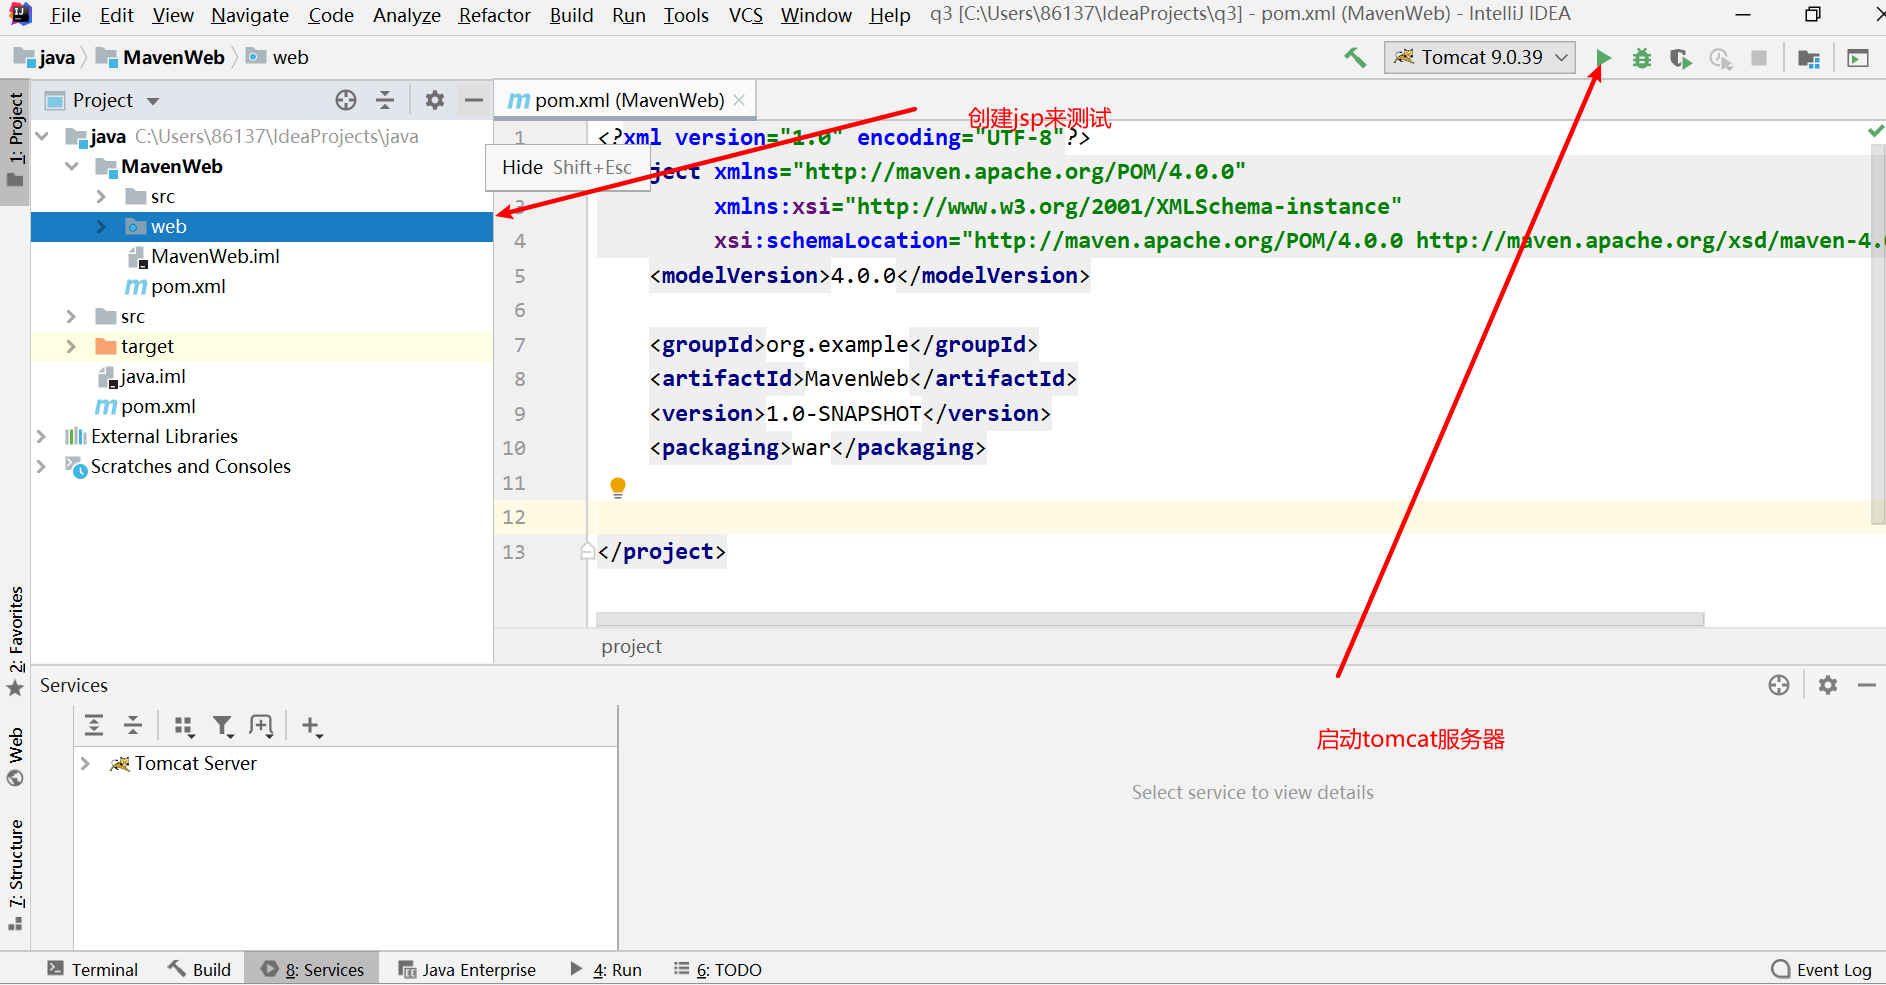Screen dimensions: 1886x985
Task: Click the locate/scroll-from-source icon in Project panel
Action: coord(346,100)
